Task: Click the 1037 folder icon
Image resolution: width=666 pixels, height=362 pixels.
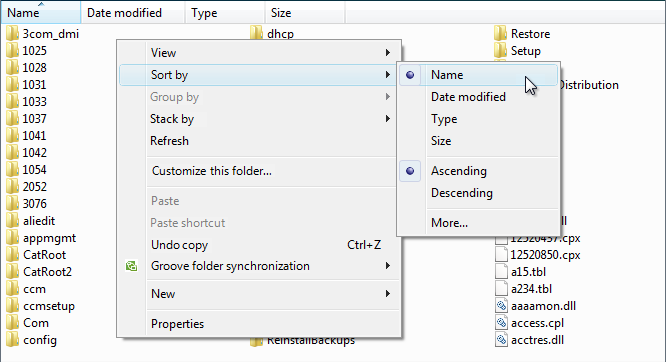Action: pyautogui.click(x=12, y=119)
